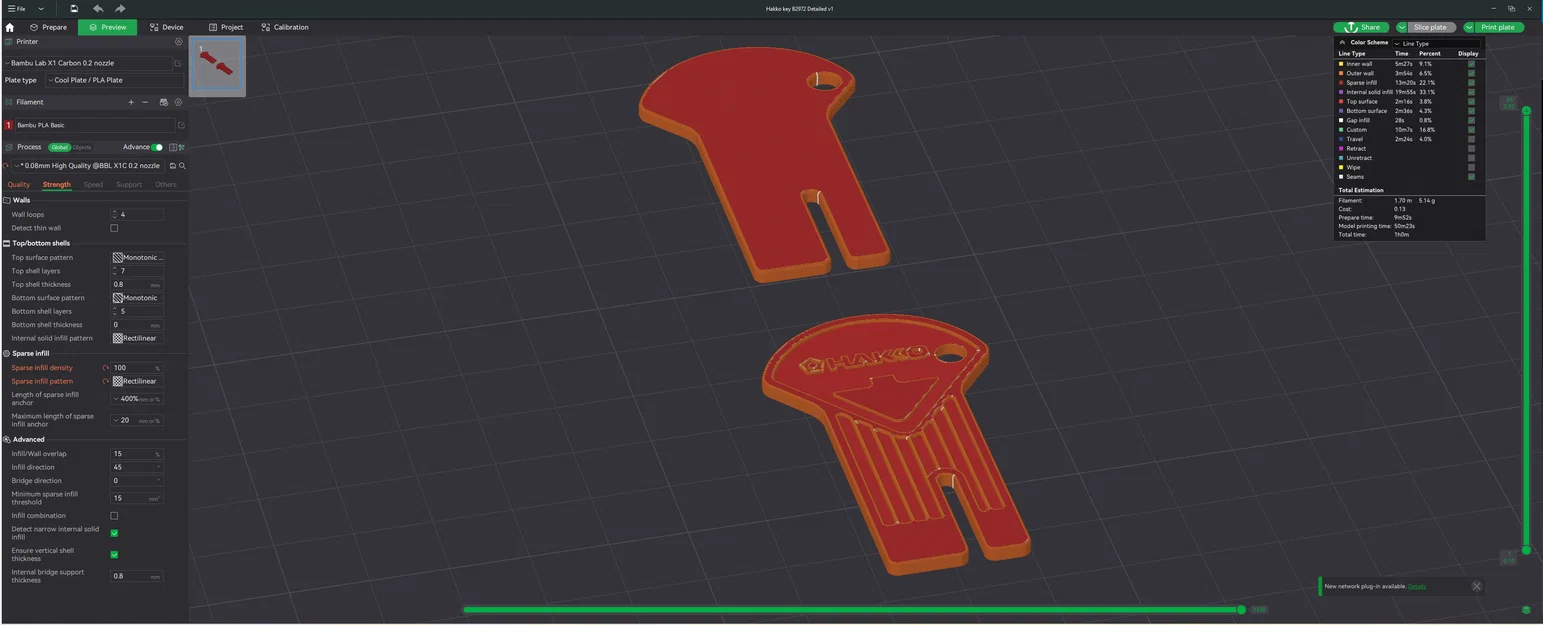The width and height of the screenshot is (1543, 625).
Task: Switch to the Device tab
Action: (x=166, y=27)
